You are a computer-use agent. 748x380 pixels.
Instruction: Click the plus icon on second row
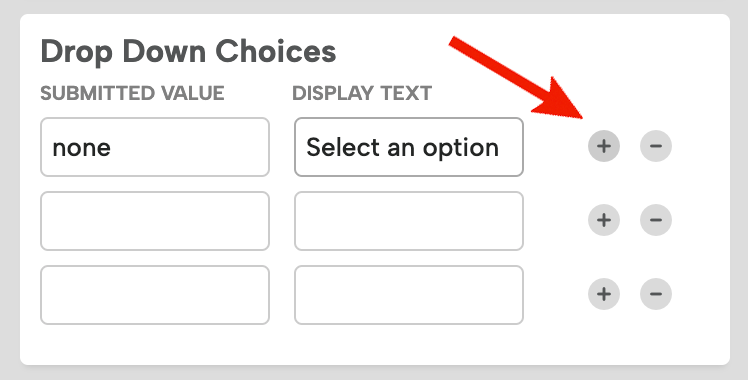click(x=604, y=220)
